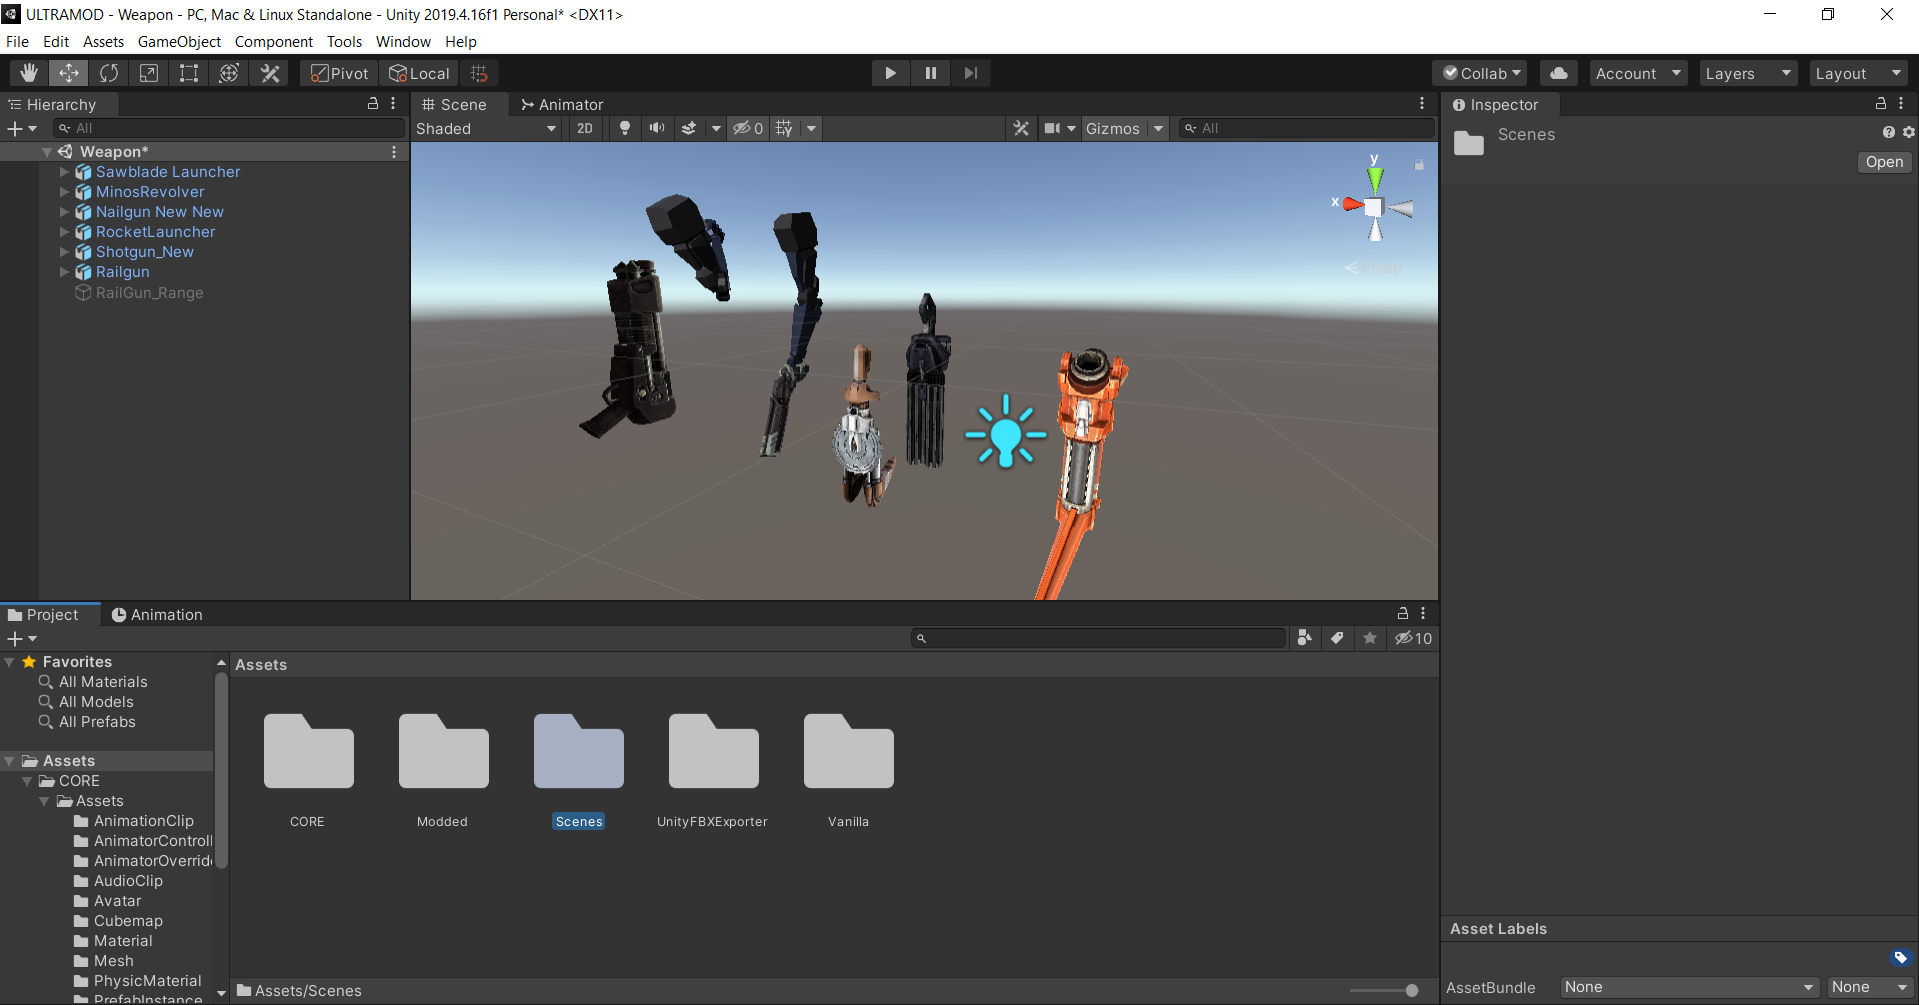Open the Shaded draw mode dropdown

tap(486, 128)
